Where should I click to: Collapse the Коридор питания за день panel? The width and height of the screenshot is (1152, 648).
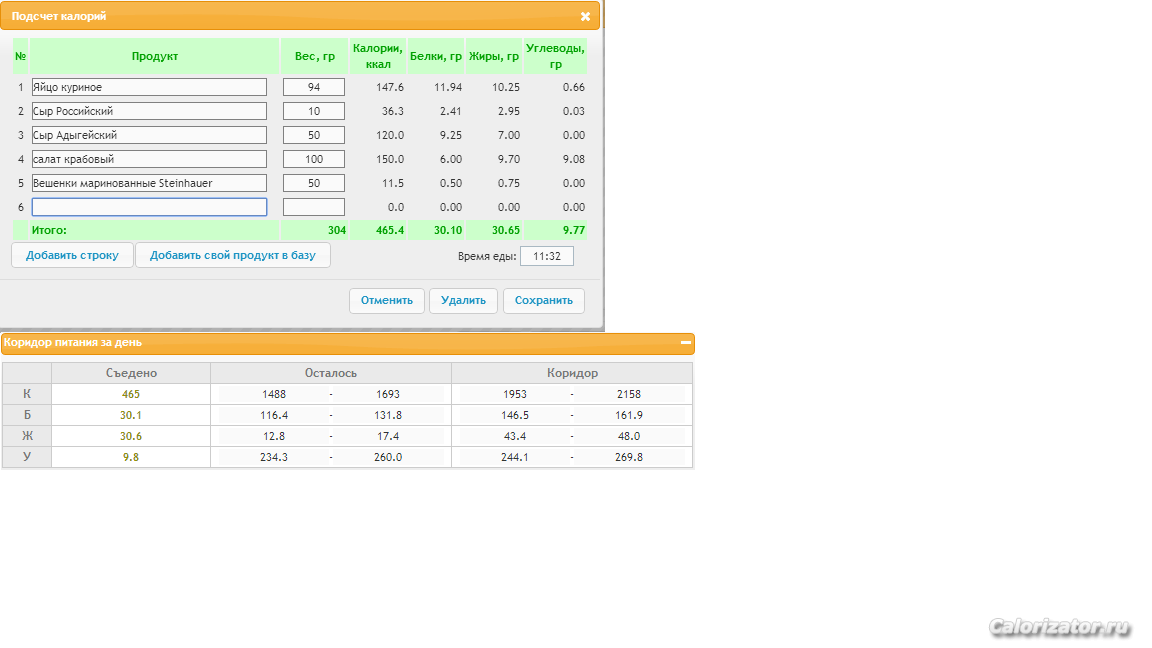click(x=685, y=342)
